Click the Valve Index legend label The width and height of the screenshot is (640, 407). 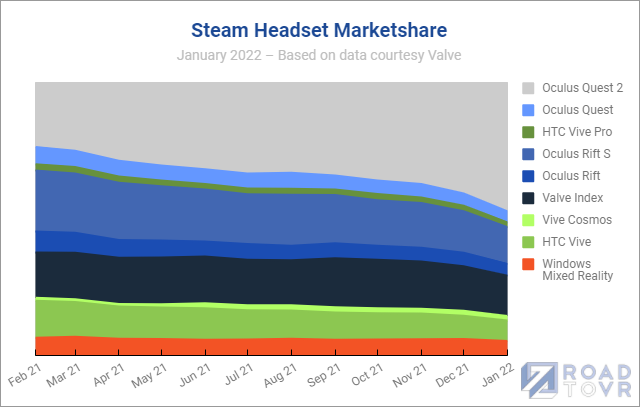pyautogui.click(x=573, y=198)
